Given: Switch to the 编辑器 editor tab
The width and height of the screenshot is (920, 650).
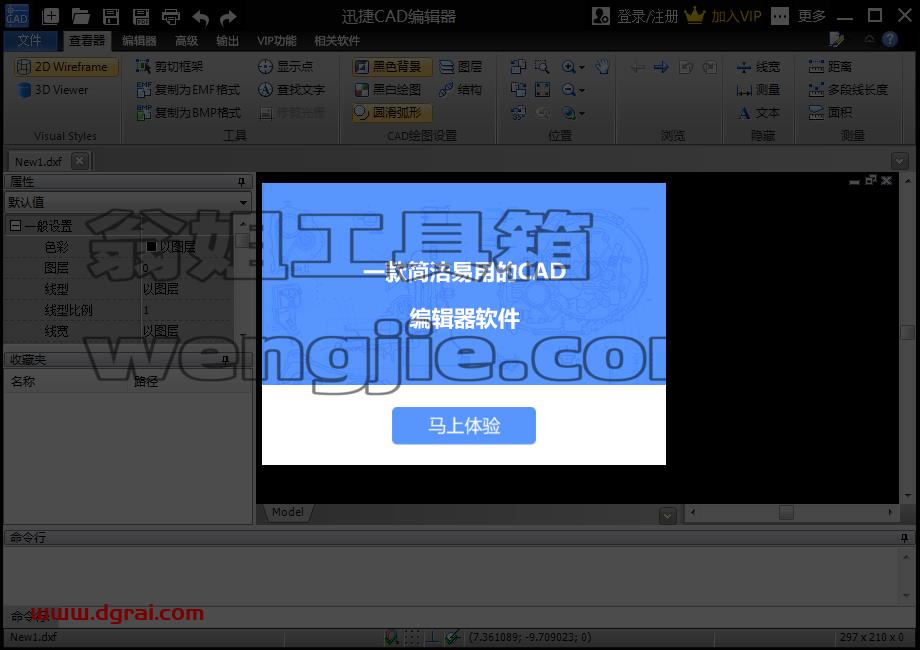Looking at the screenshot, I should (139, 40).
